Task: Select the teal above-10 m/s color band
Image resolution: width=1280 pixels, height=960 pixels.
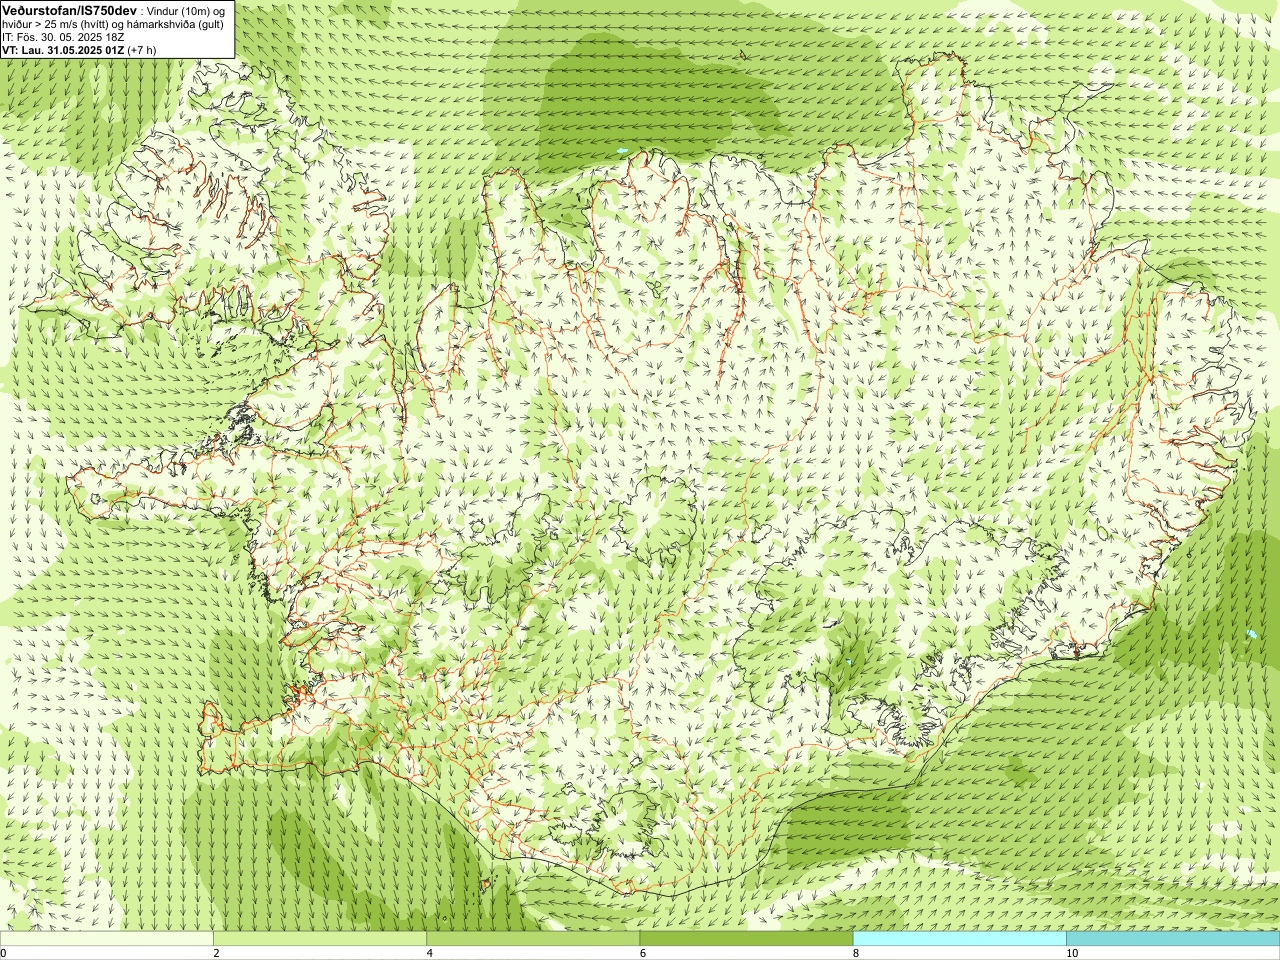Action: tap(1173, 939)
